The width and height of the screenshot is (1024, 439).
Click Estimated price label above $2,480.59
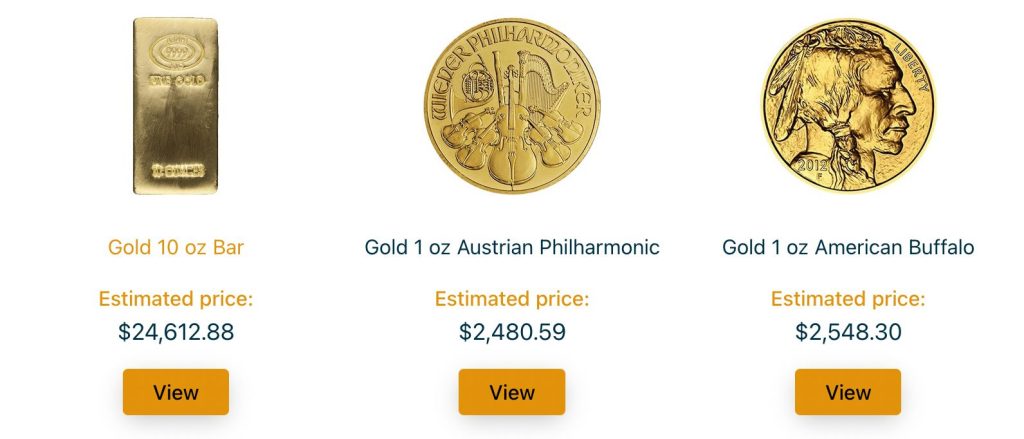pos(511,299)
